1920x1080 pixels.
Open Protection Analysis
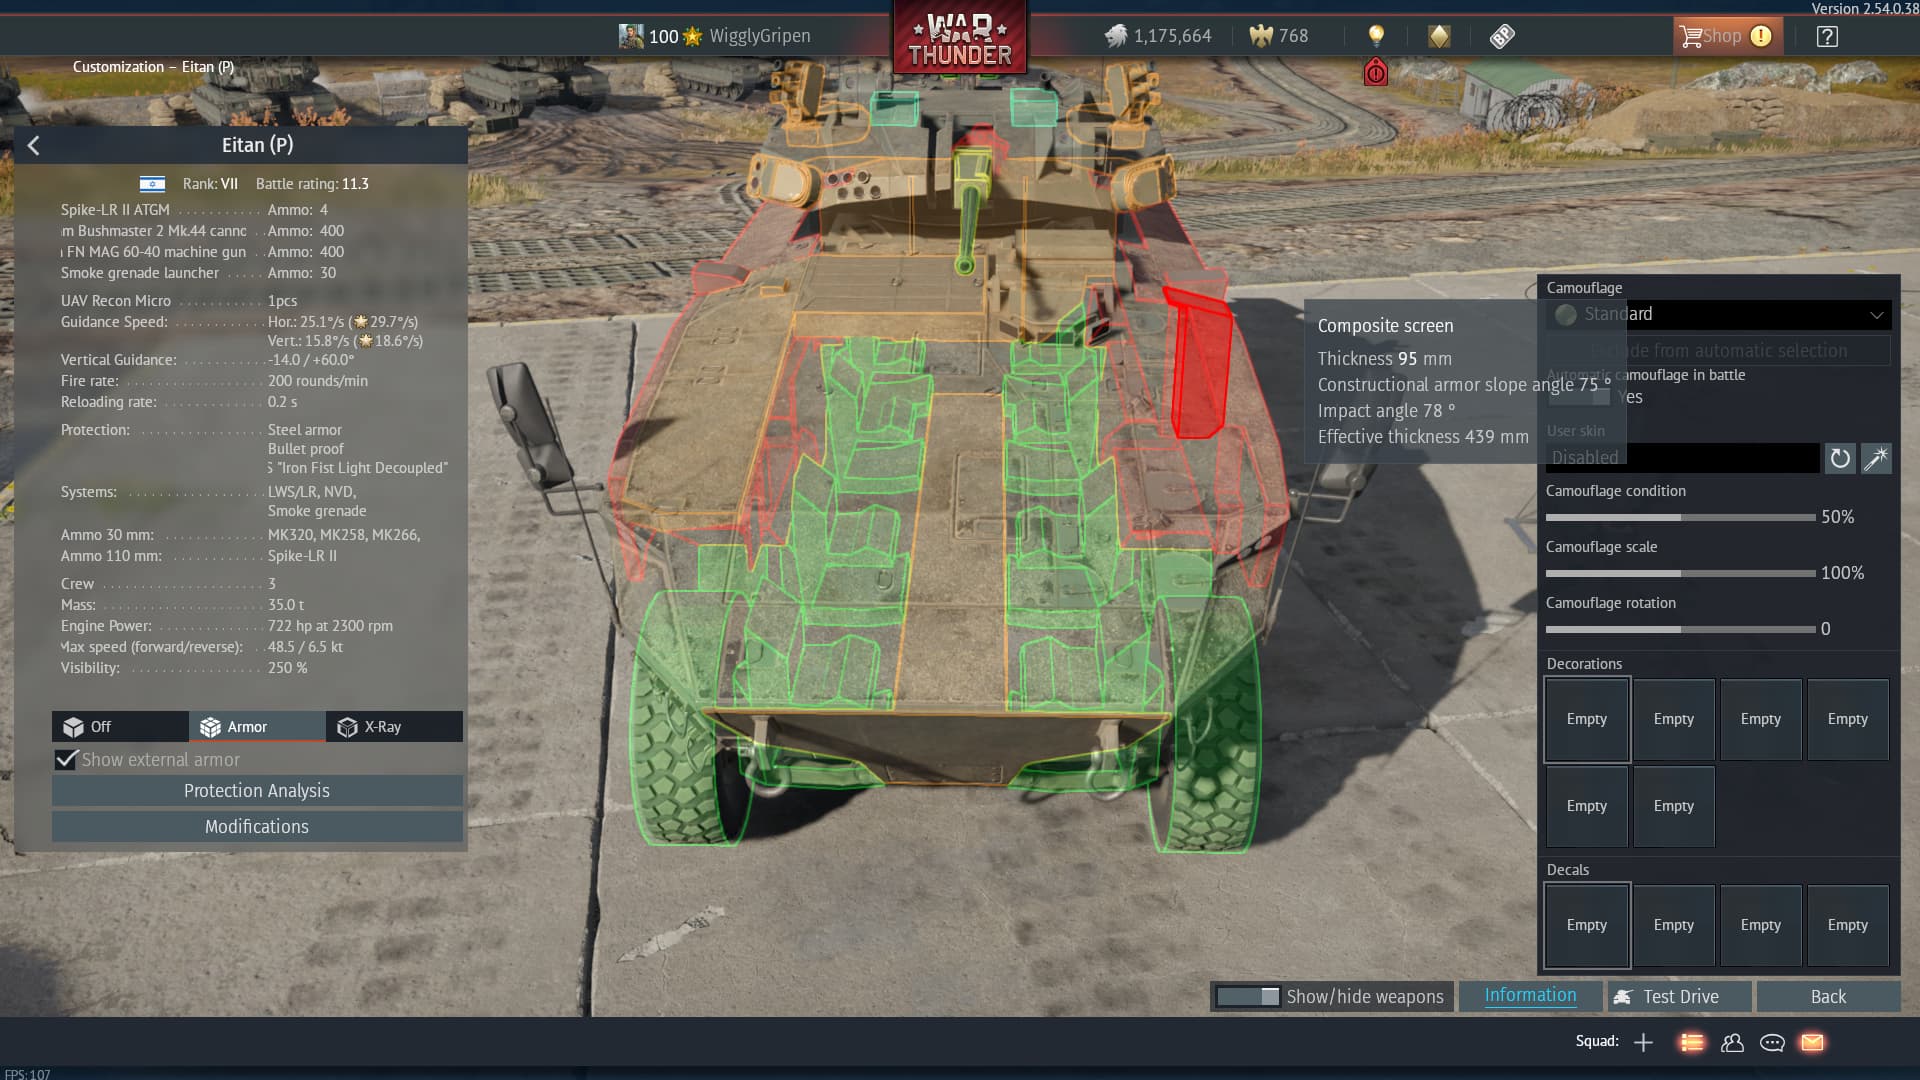pos(257,791)
